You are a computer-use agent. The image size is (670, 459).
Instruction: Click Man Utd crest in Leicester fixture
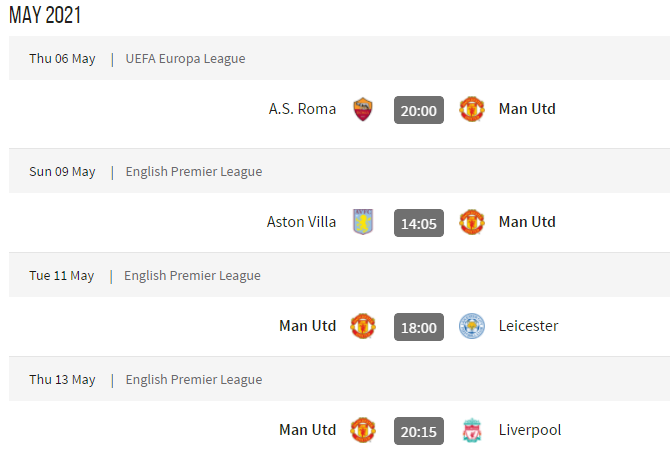point(363,326)
